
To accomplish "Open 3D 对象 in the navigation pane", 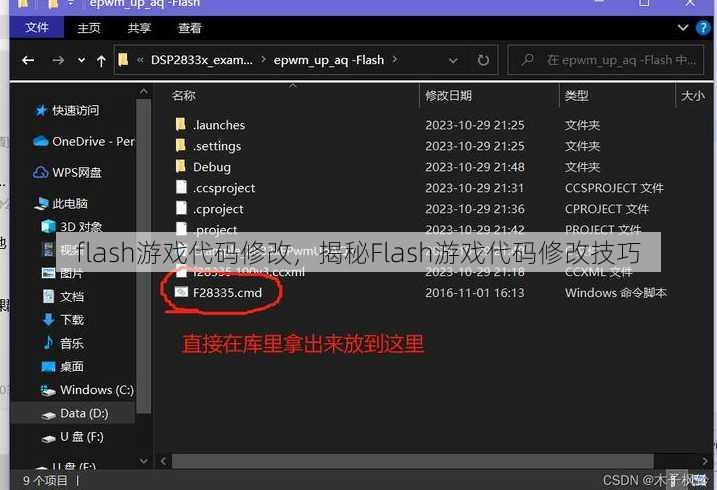I will point(81,227).
